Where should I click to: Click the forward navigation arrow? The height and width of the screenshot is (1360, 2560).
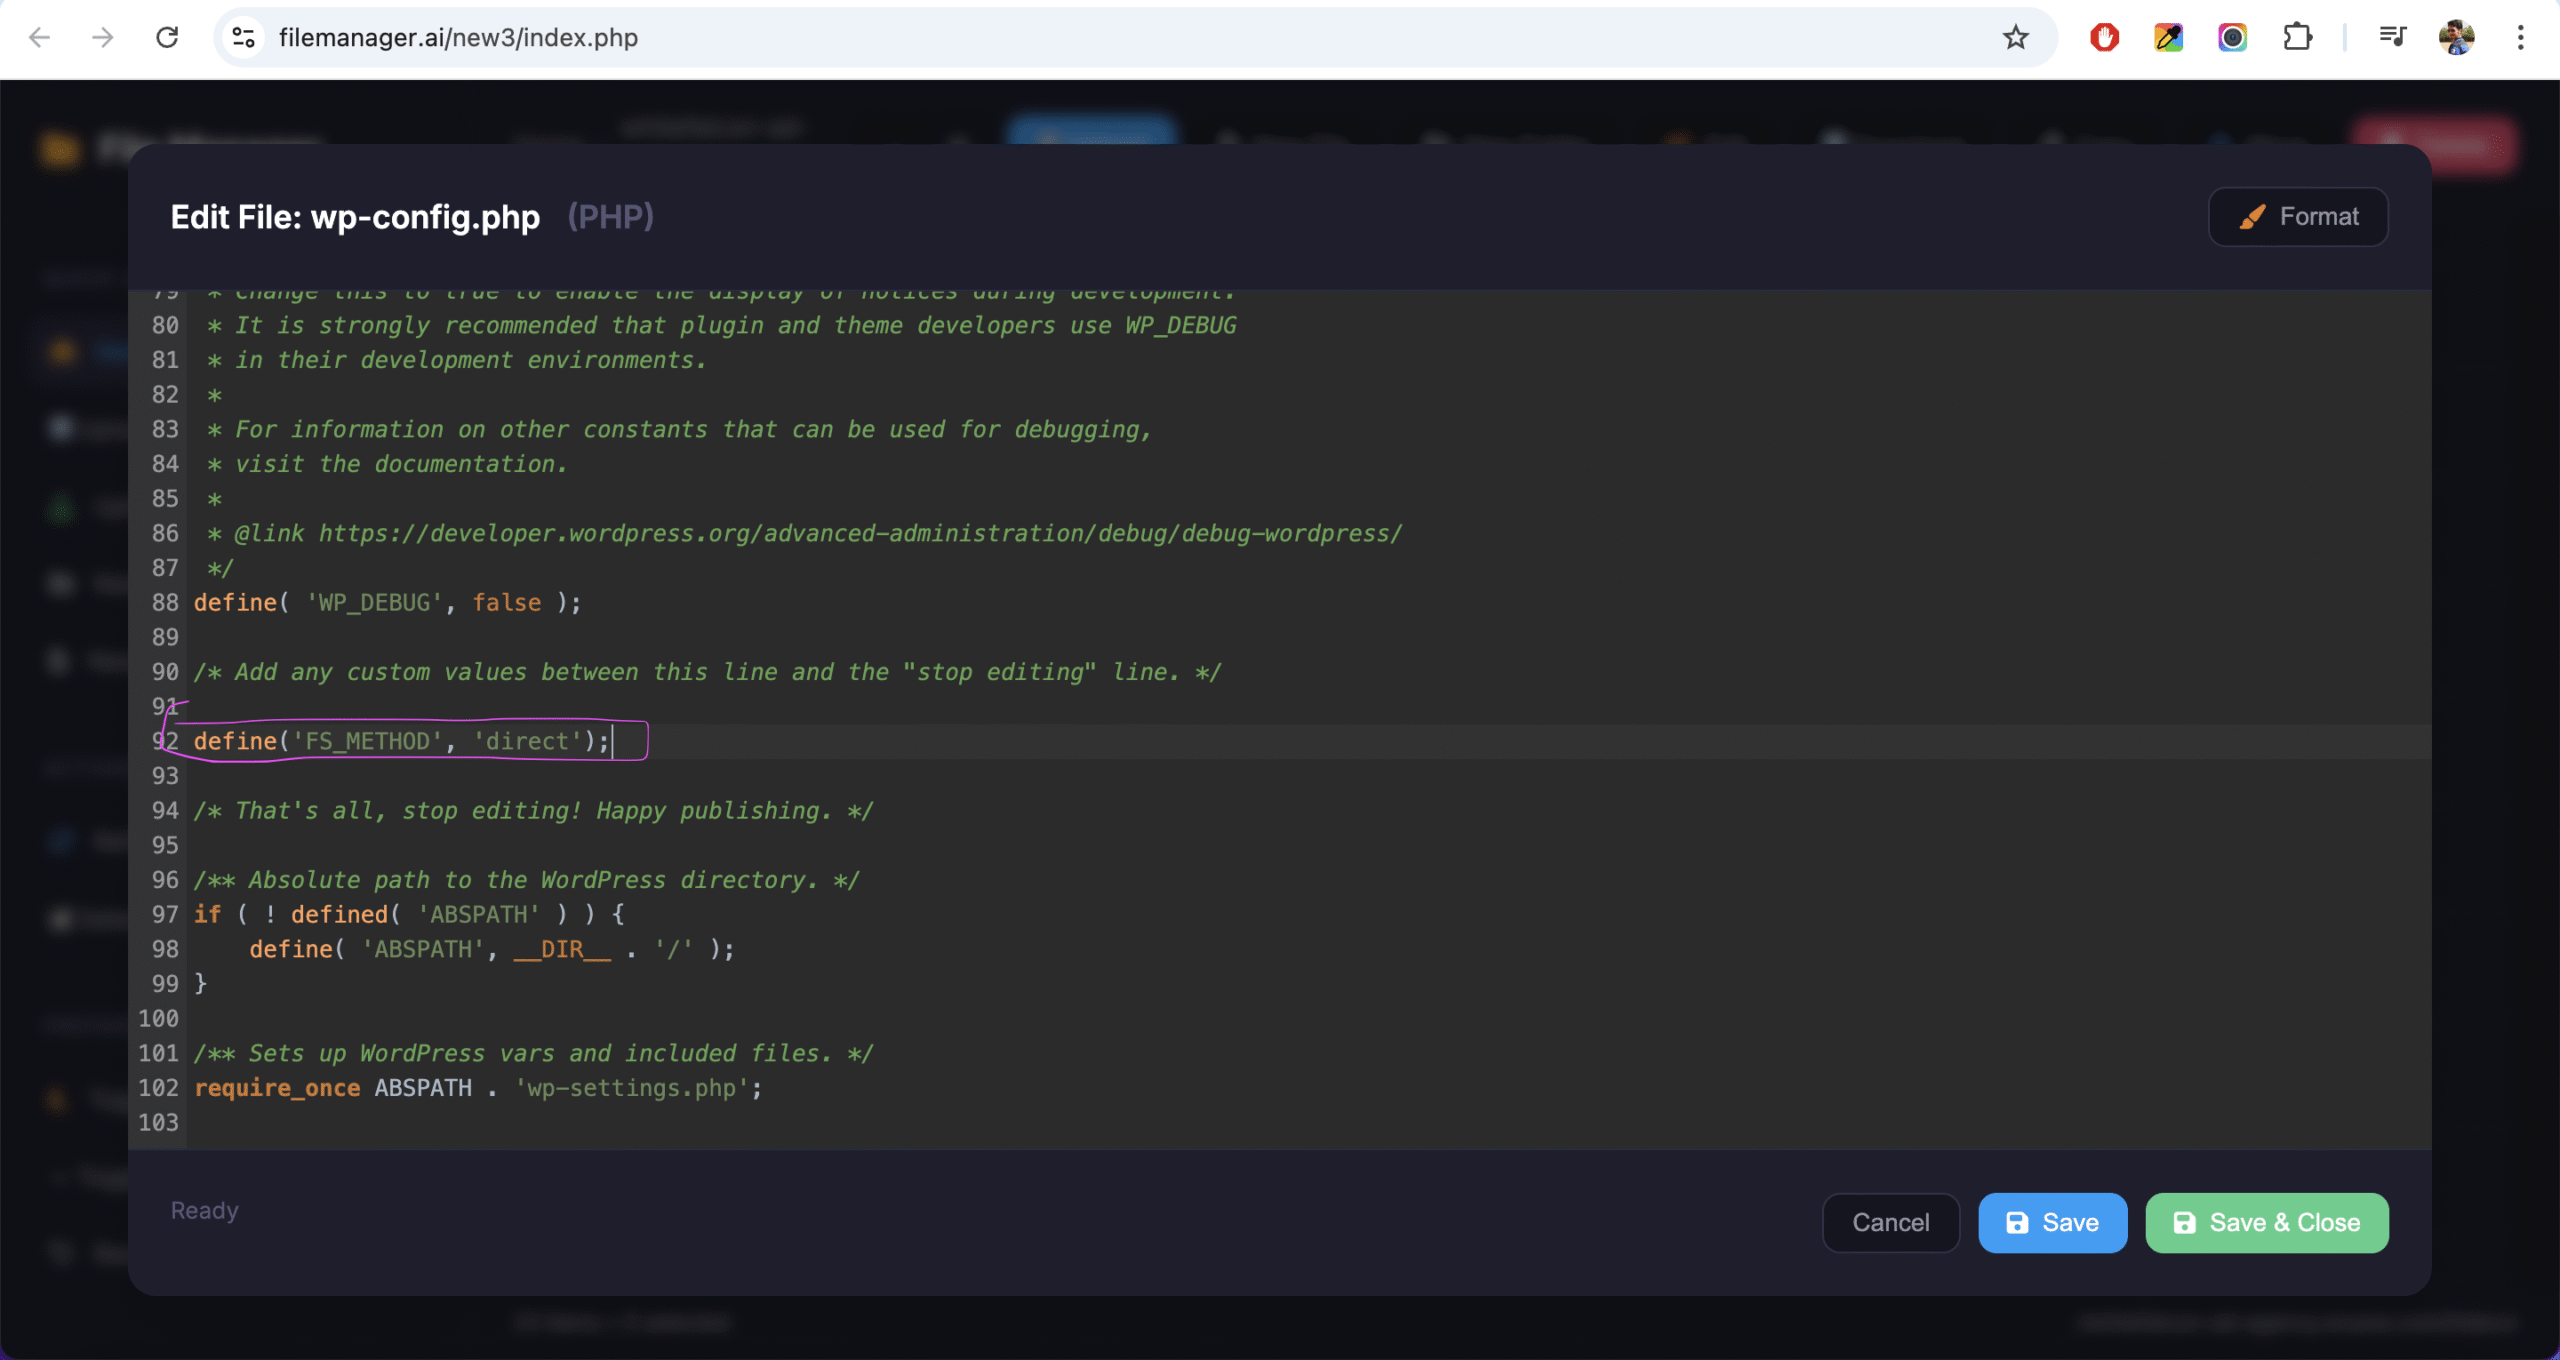point(102,37)
